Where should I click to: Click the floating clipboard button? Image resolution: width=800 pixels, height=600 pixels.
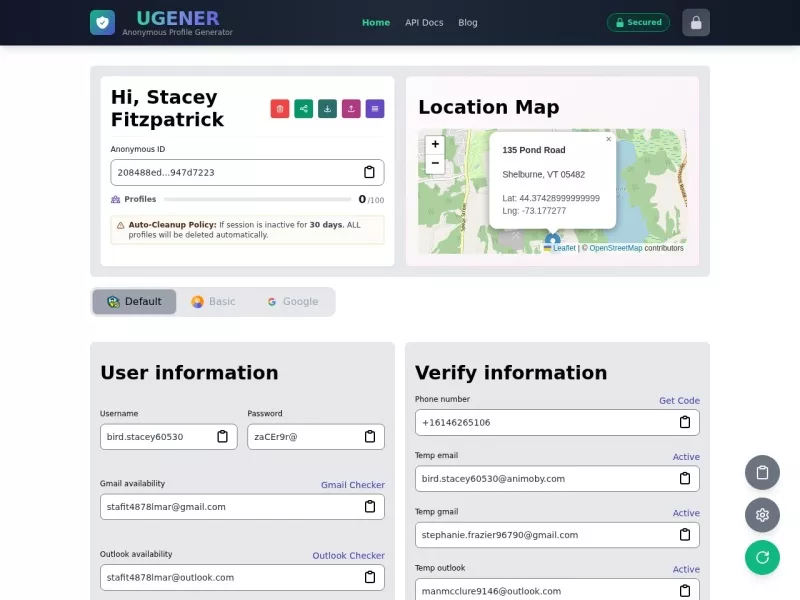tap(762, 472)
